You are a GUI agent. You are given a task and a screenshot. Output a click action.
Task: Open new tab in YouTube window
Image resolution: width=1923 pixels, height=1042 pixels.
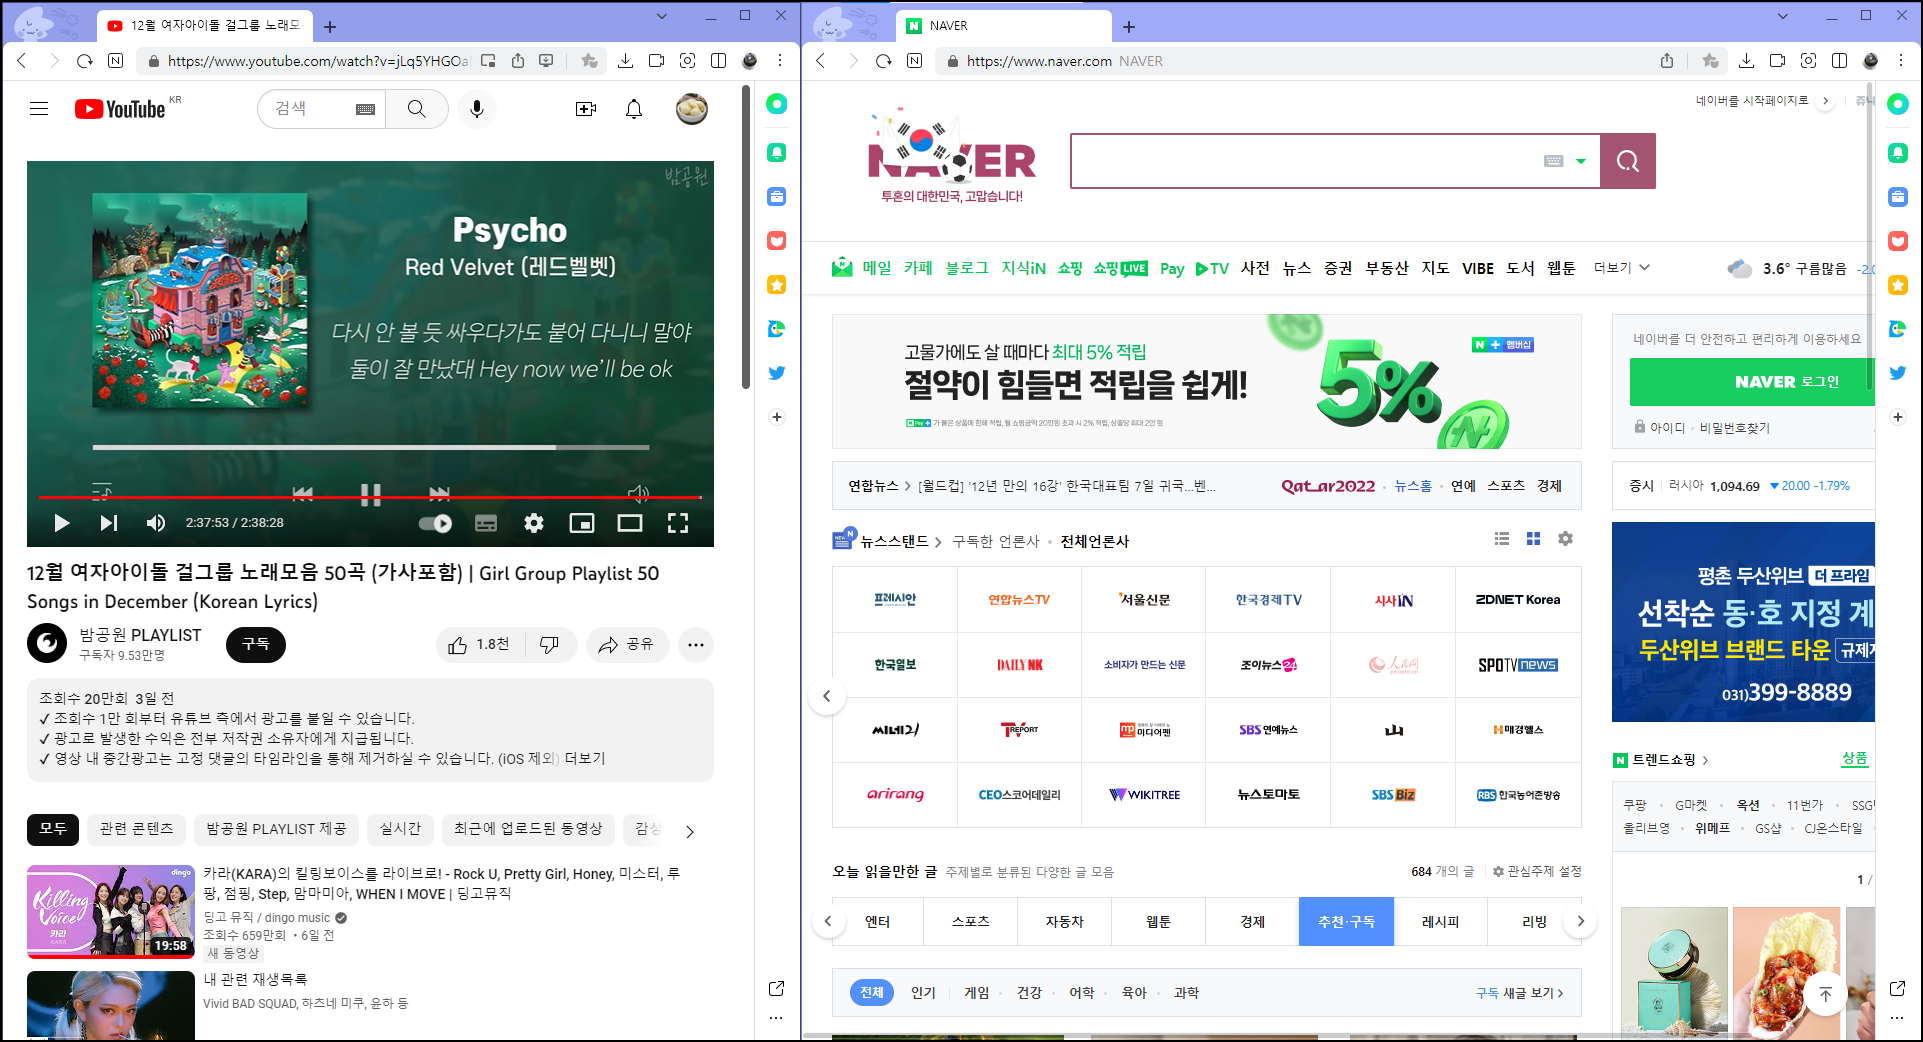tap(330, 27)
